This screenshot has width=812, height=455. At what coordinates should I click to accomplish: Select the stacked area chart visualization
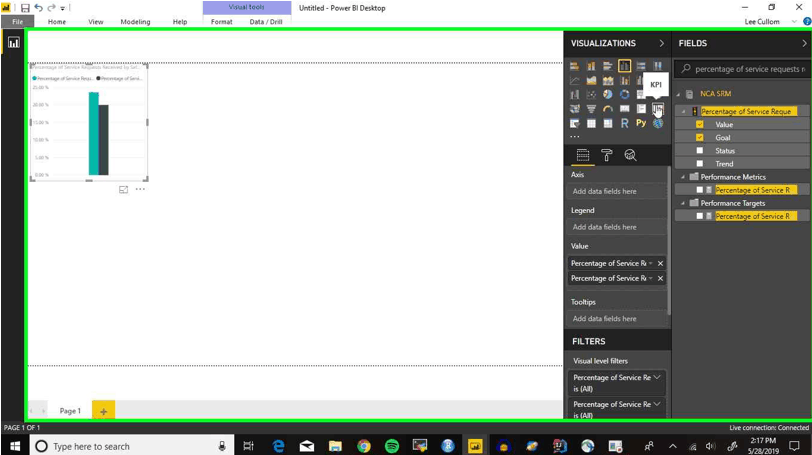tap(607, 80)
